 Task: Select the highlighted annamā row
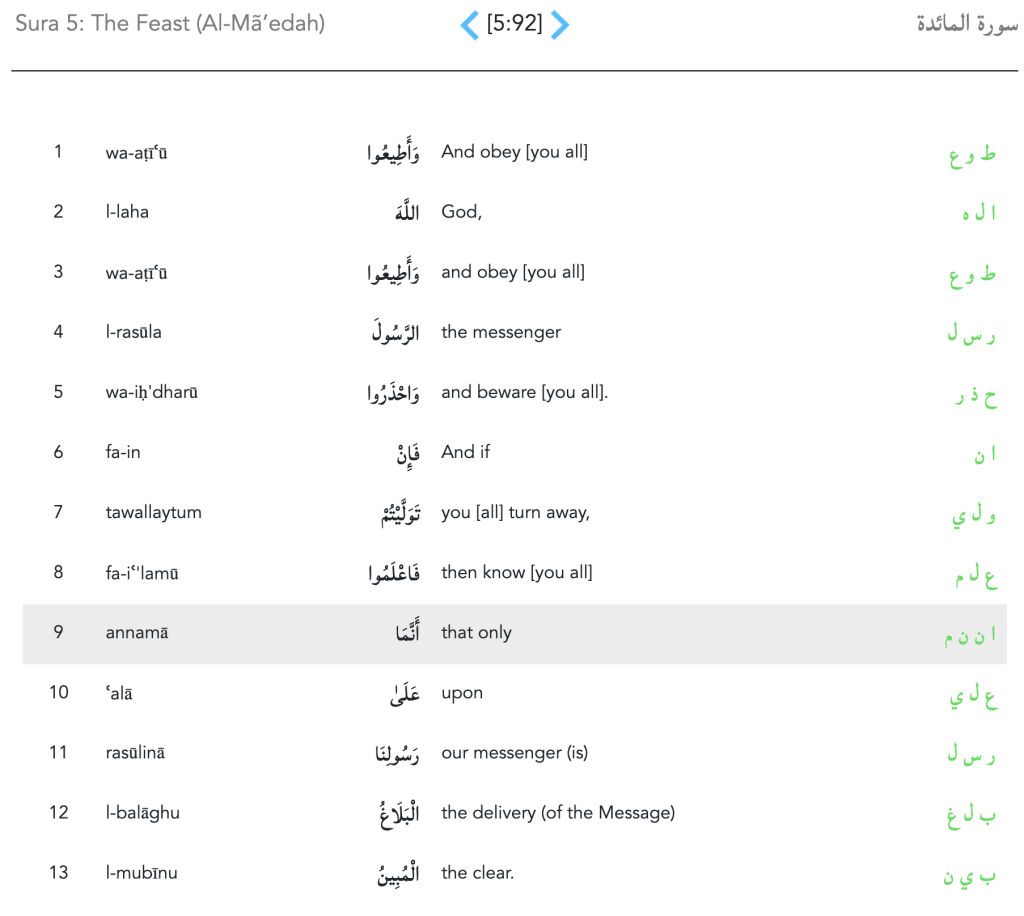point(514,633)
